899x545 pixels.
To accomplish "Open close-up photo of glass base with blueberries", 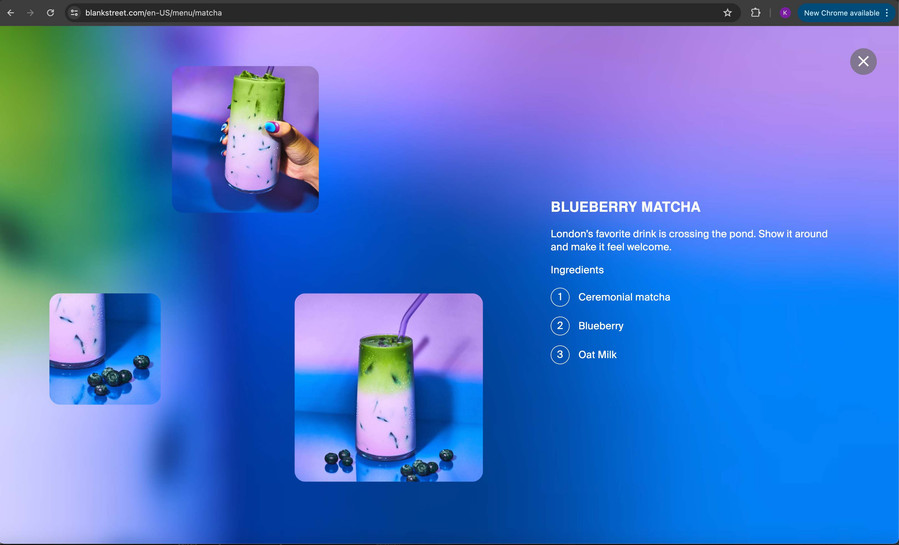I will coord(105,349).
